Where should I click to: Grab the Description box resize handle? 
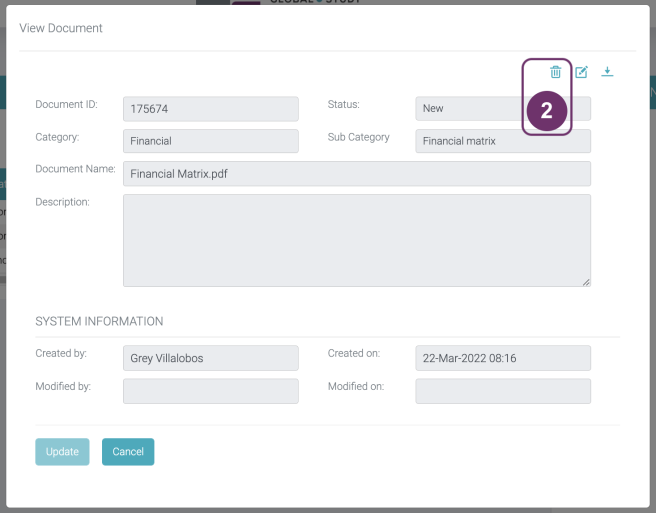click(585, 282)
